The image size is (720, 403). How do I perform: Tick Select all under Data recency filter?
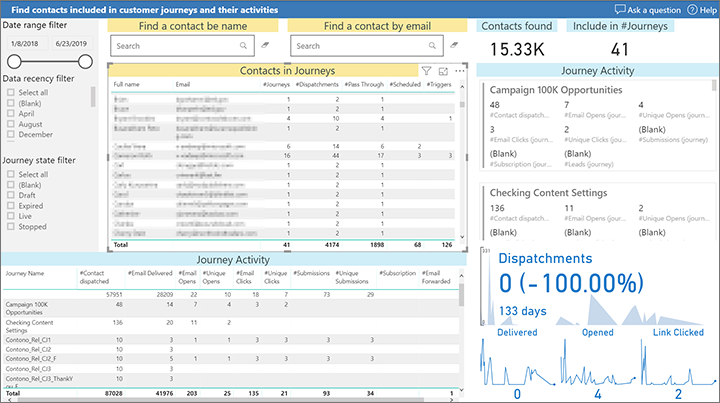[11, 92]
